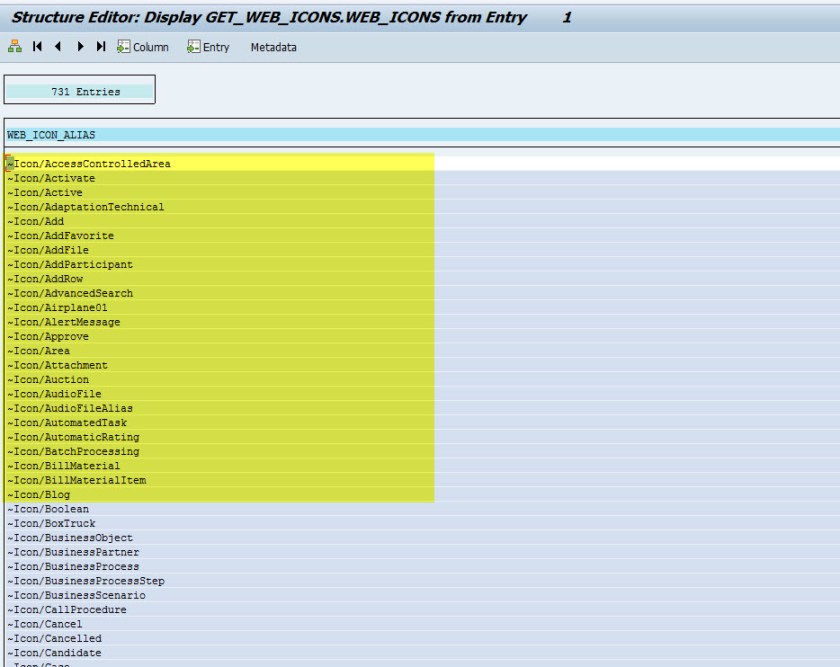Select row ~Icon/Boolean

tap(422, 509)
